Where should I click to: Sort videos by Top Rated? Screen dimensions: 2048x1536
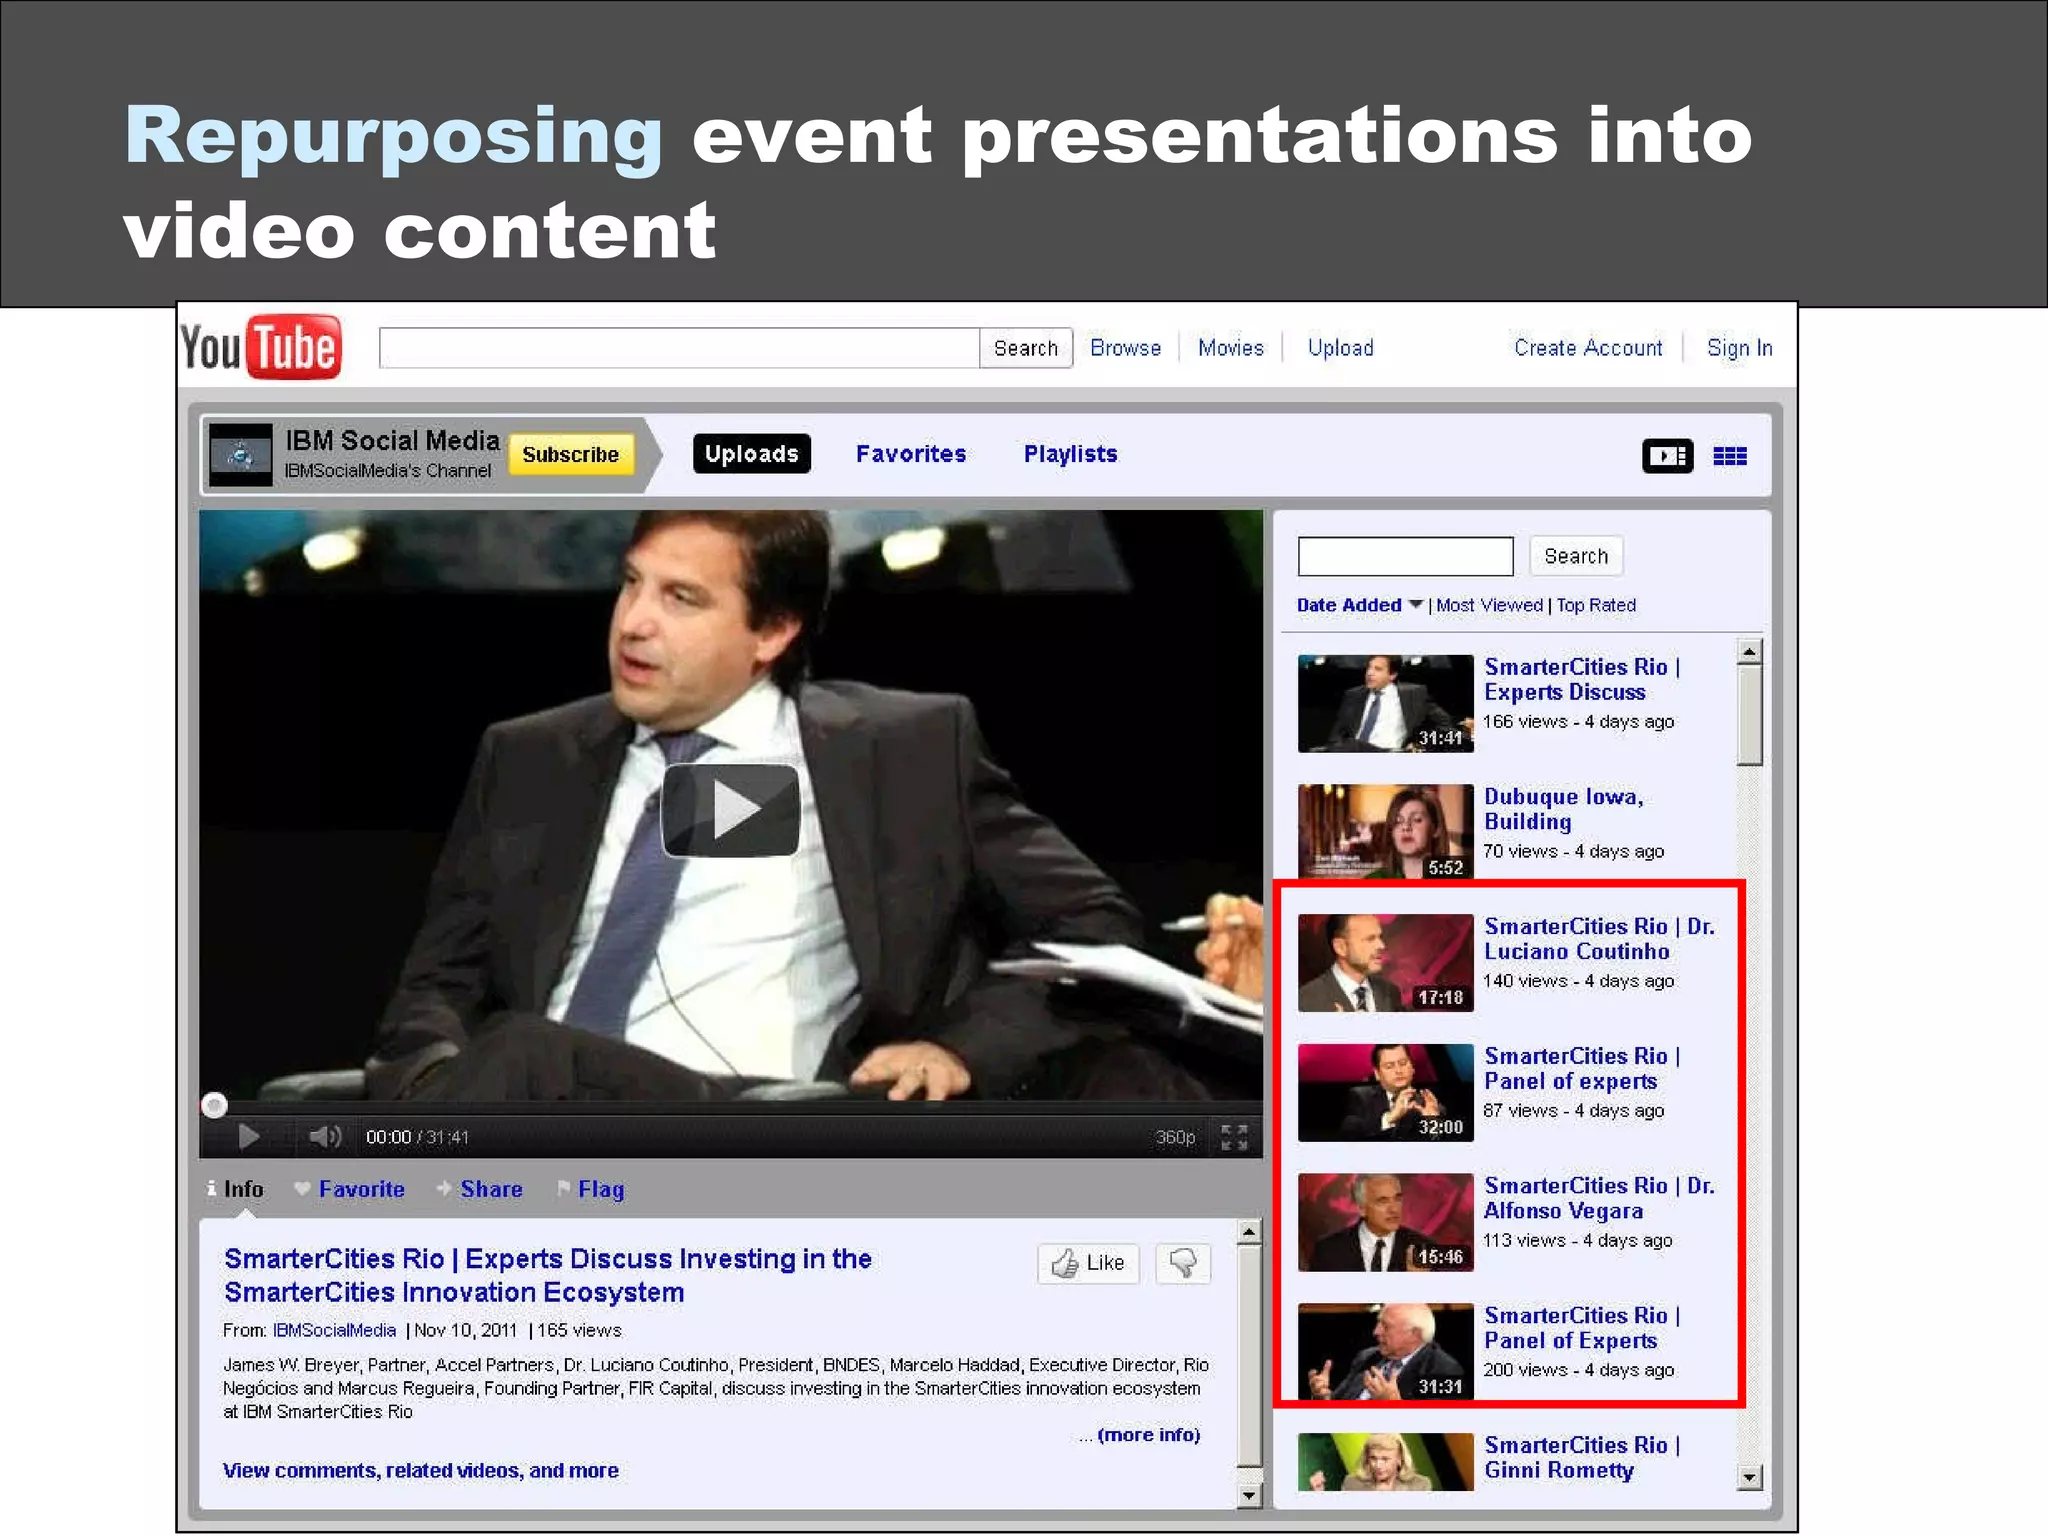point(1596,605)
